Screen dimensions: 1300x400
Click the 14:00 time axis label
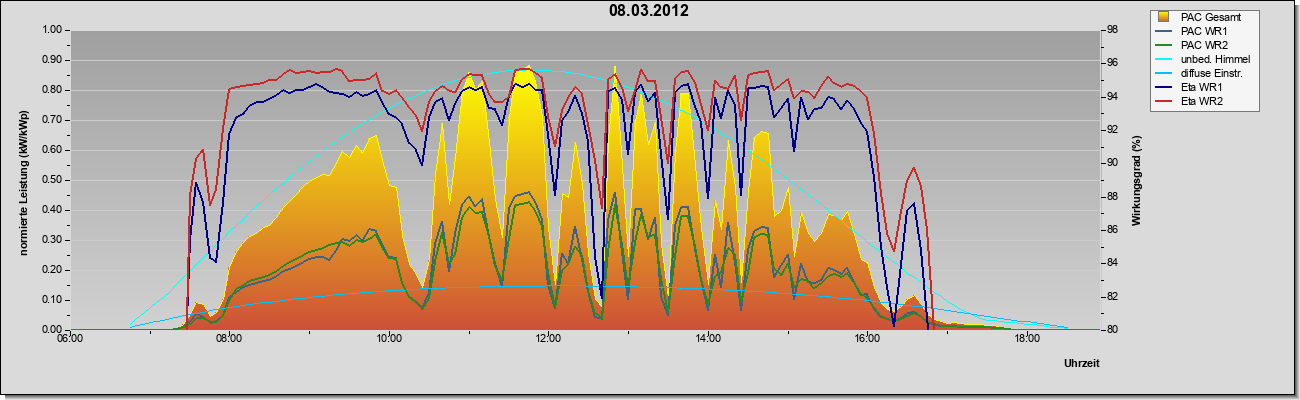coord(708,340)
